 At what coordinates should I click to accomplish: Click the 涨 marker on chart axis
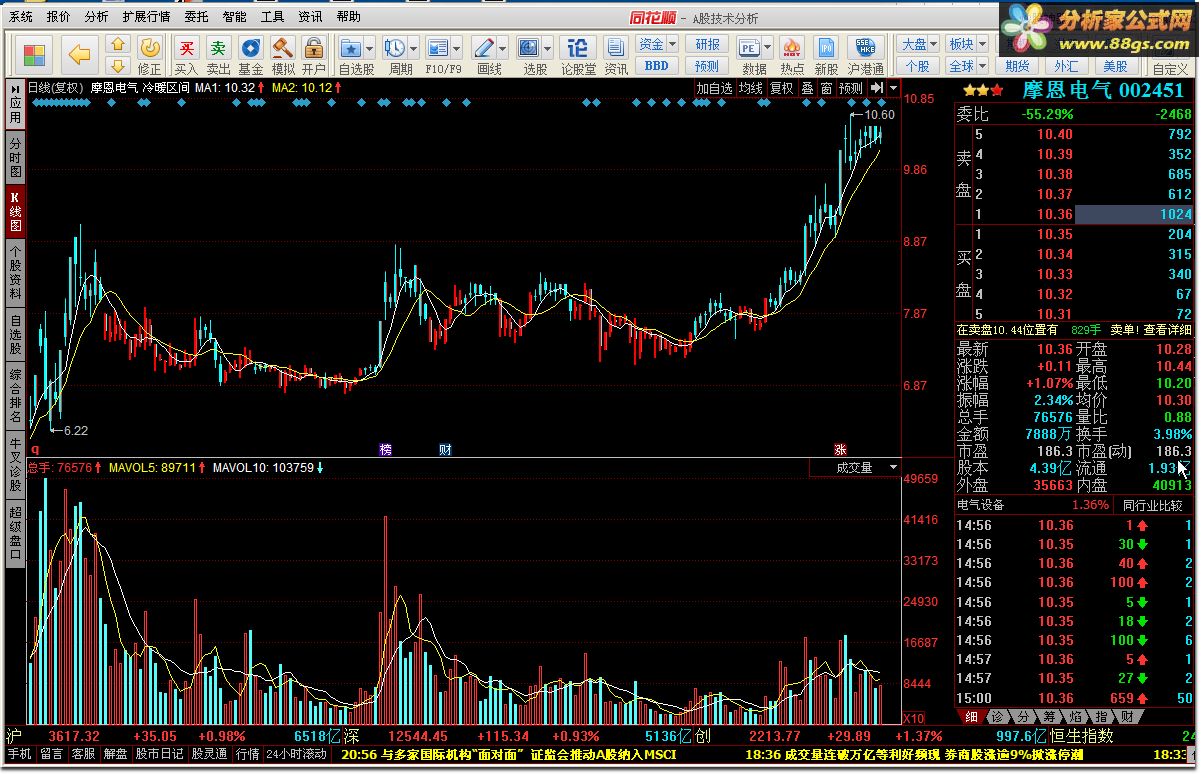(841, 450)
